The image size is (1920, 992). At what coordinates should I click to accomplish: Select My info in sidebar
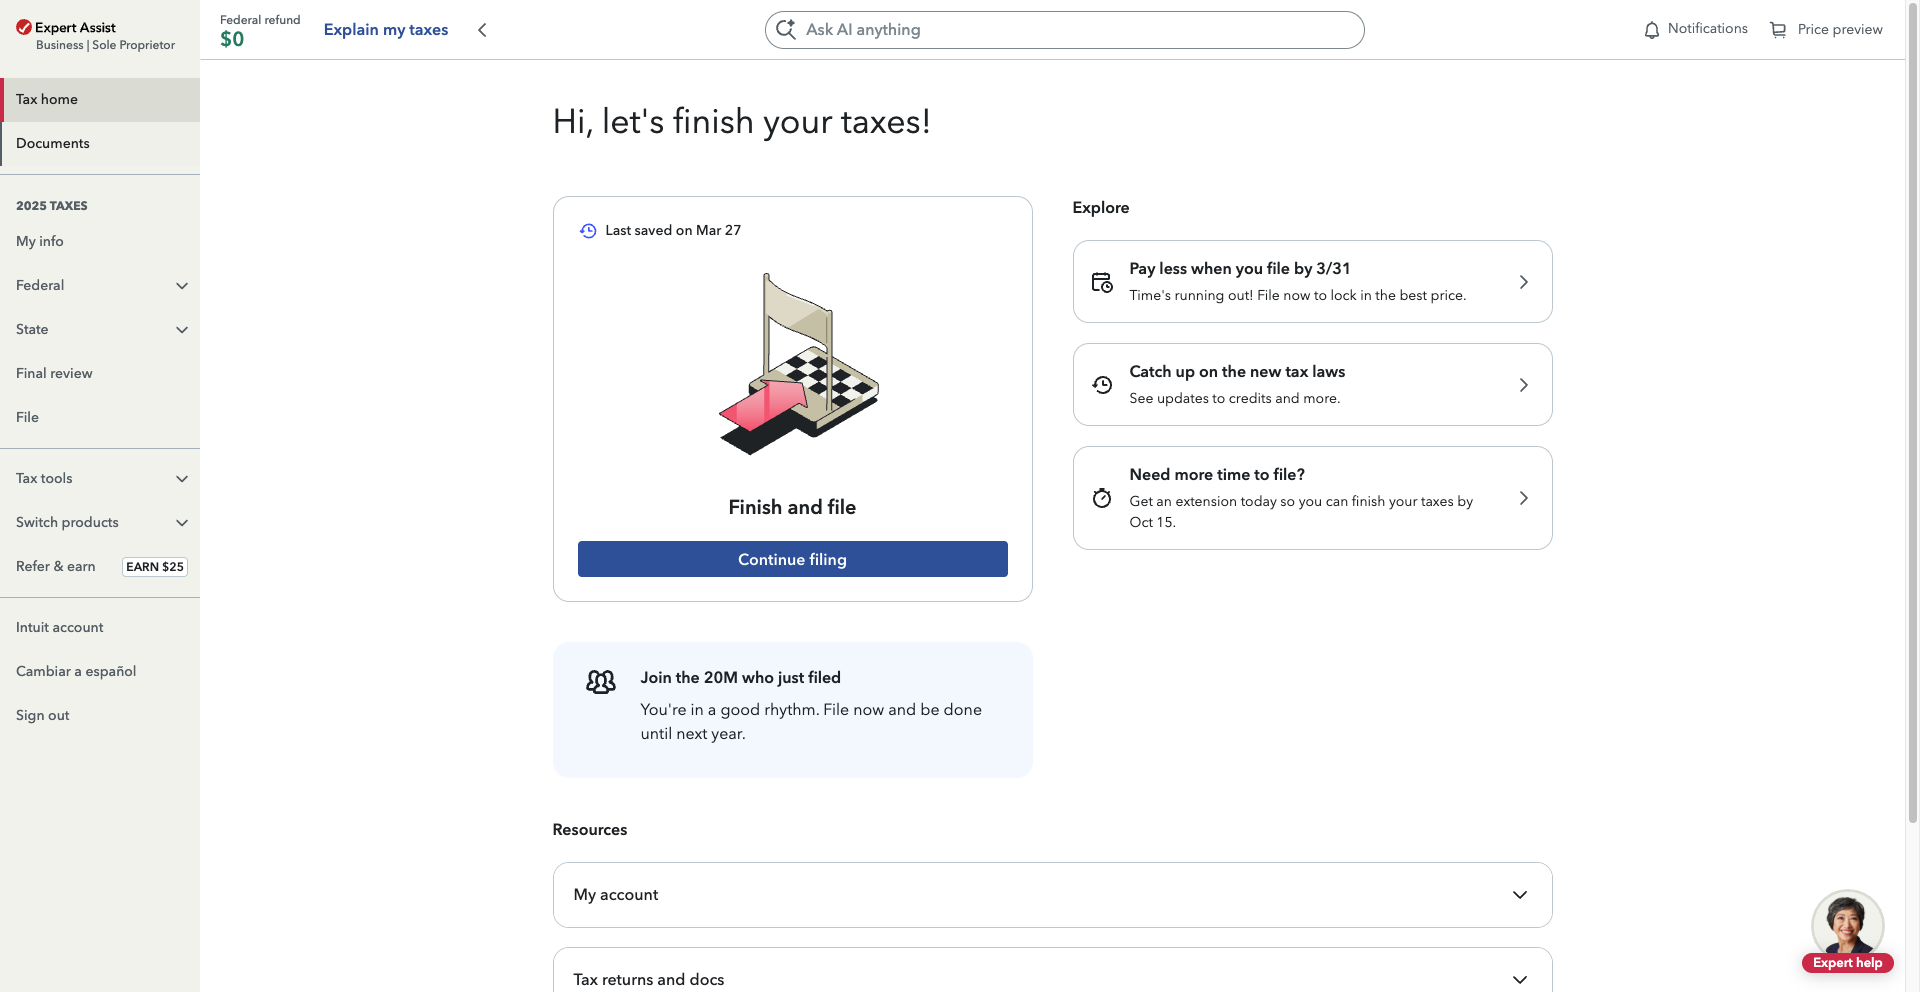[40, 241]
